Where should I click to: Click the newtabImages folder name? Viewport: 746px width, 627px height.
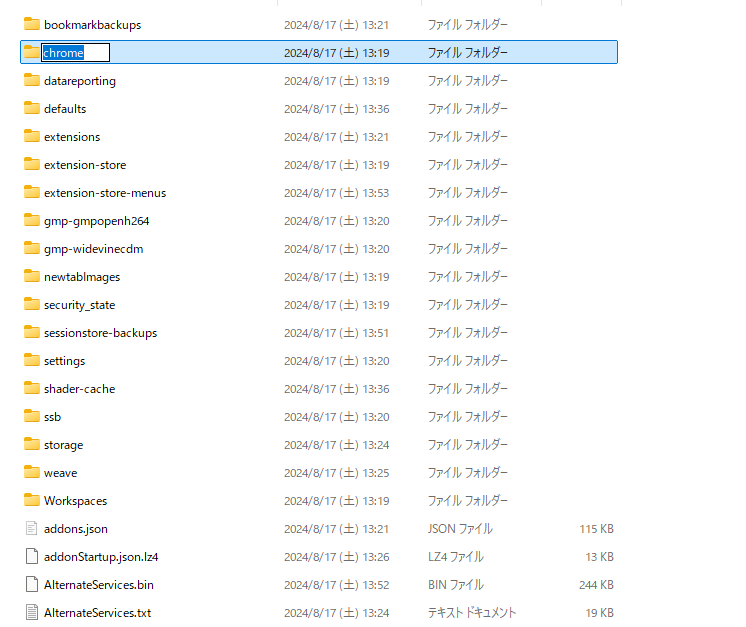[x=82, y=277]
